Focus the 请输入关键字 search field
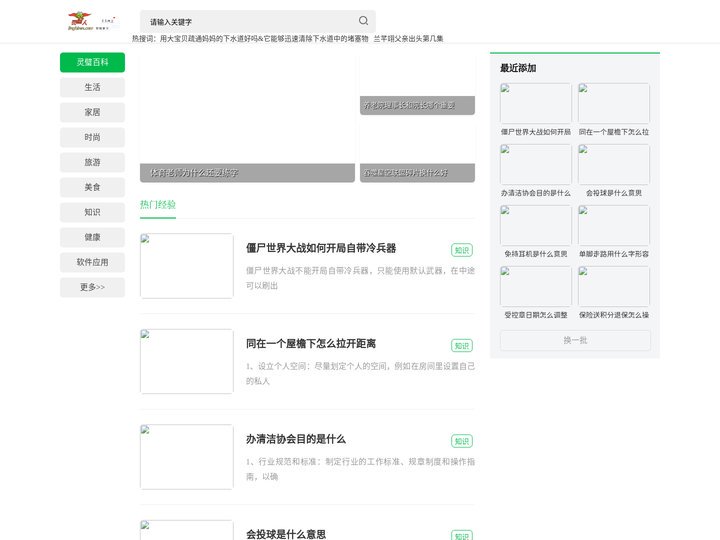Image resolution: width=720 pixels, height=540 pixels. 257,22
